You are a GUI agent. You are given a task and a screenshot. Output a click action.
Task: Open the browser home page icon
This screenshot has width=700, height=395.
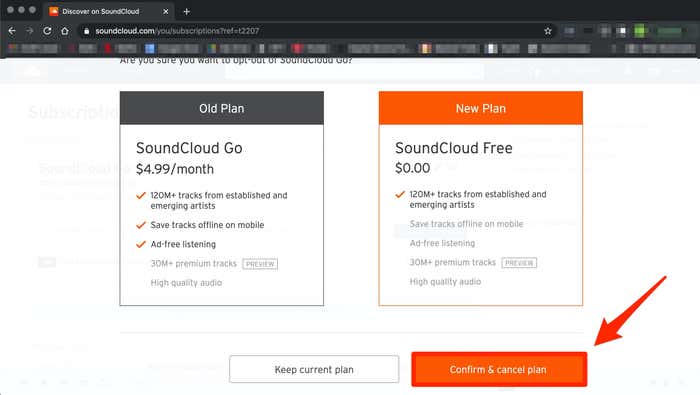65,31
